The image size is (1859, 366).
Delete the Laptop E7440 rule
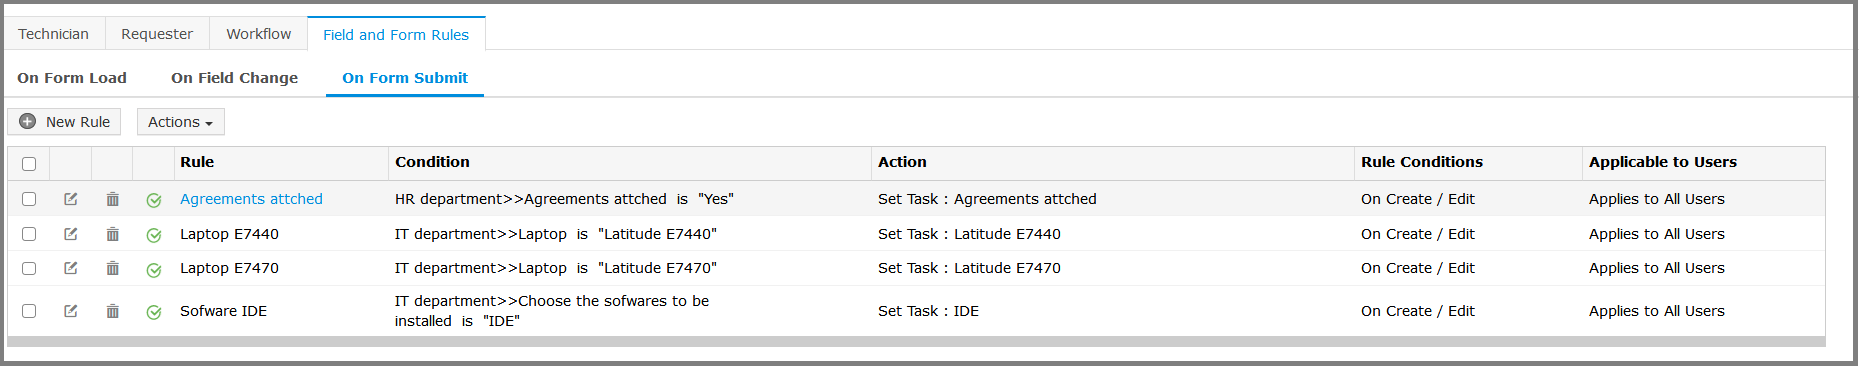[113, 234]
